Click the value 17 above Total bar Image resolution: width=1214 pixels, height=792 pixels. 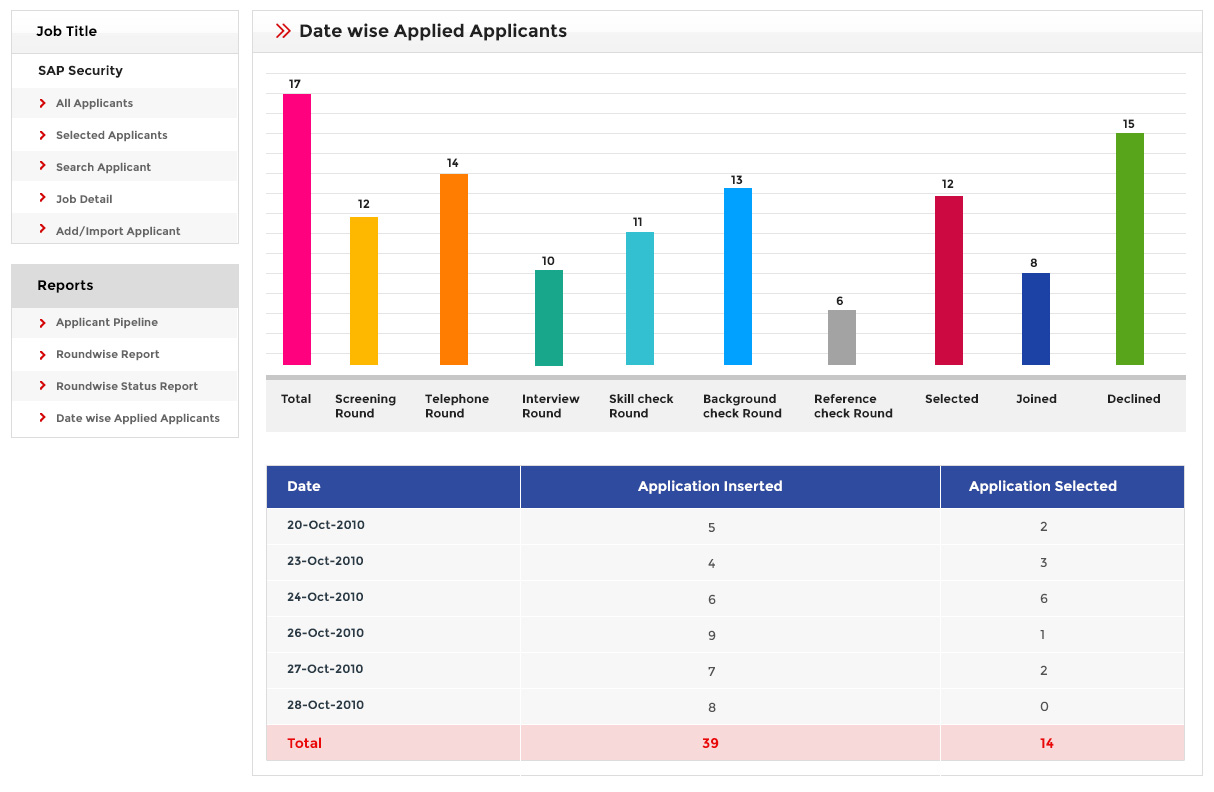pyautogui.click(x=295, y=84)
